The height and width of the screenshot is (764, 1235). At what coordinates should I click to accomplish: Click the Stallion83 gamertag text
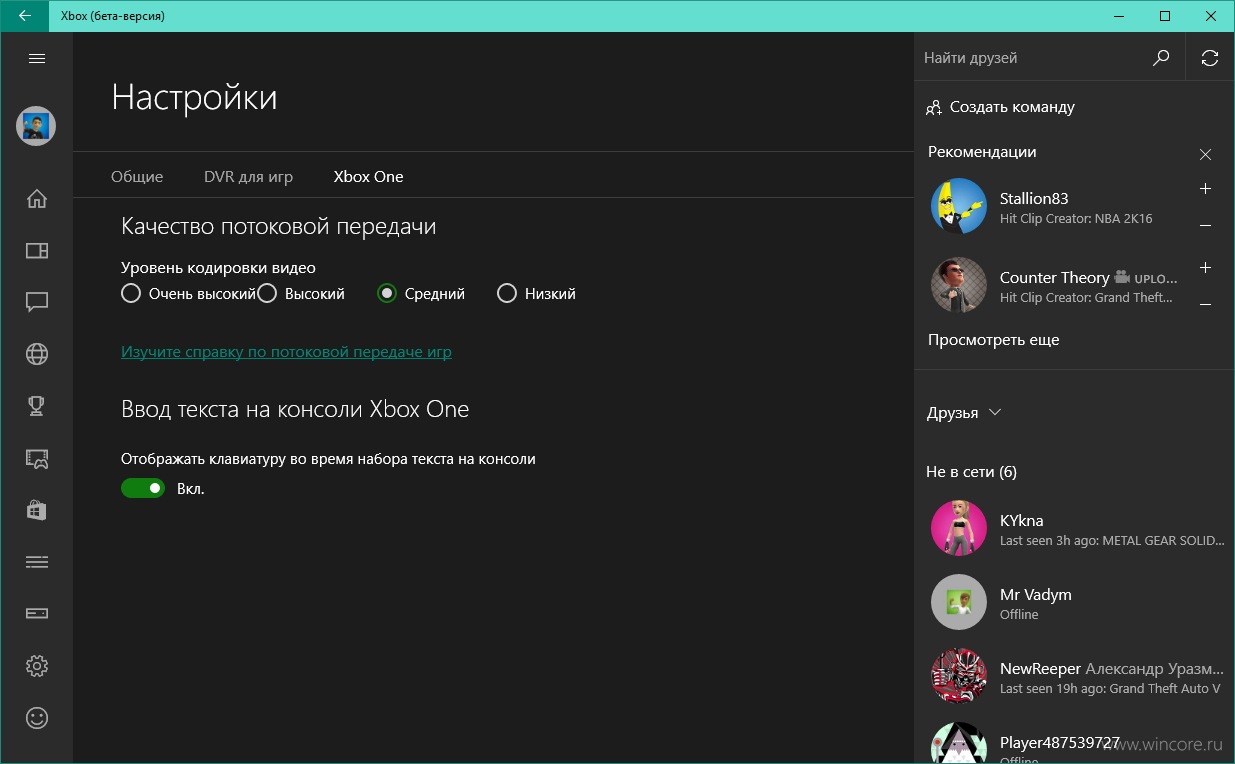tap(1034, 198)
